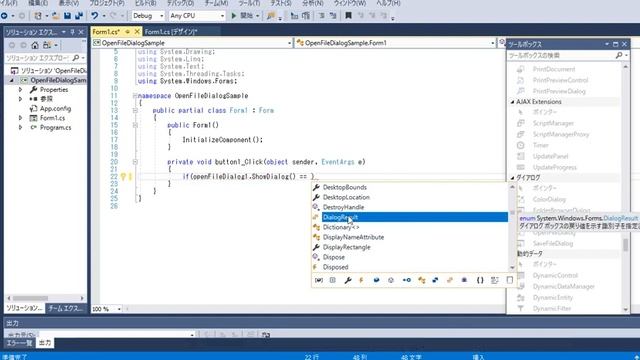This screenshot has width=640, height=360.
Task: Open the ビルド(B) menu
Action: pyautogui.click(x=146, y=3)
